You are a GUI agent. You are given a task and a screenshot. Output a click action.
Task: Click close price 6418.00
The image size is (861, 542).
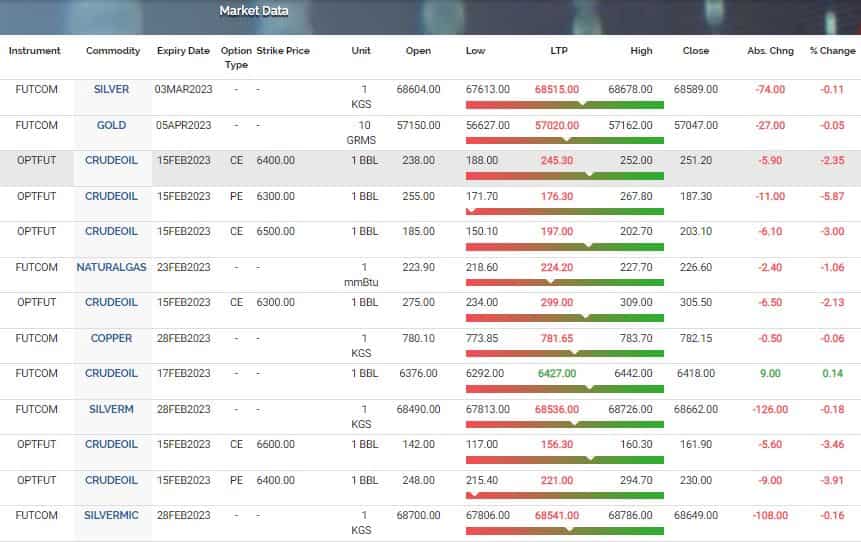[x=696, y=373]
